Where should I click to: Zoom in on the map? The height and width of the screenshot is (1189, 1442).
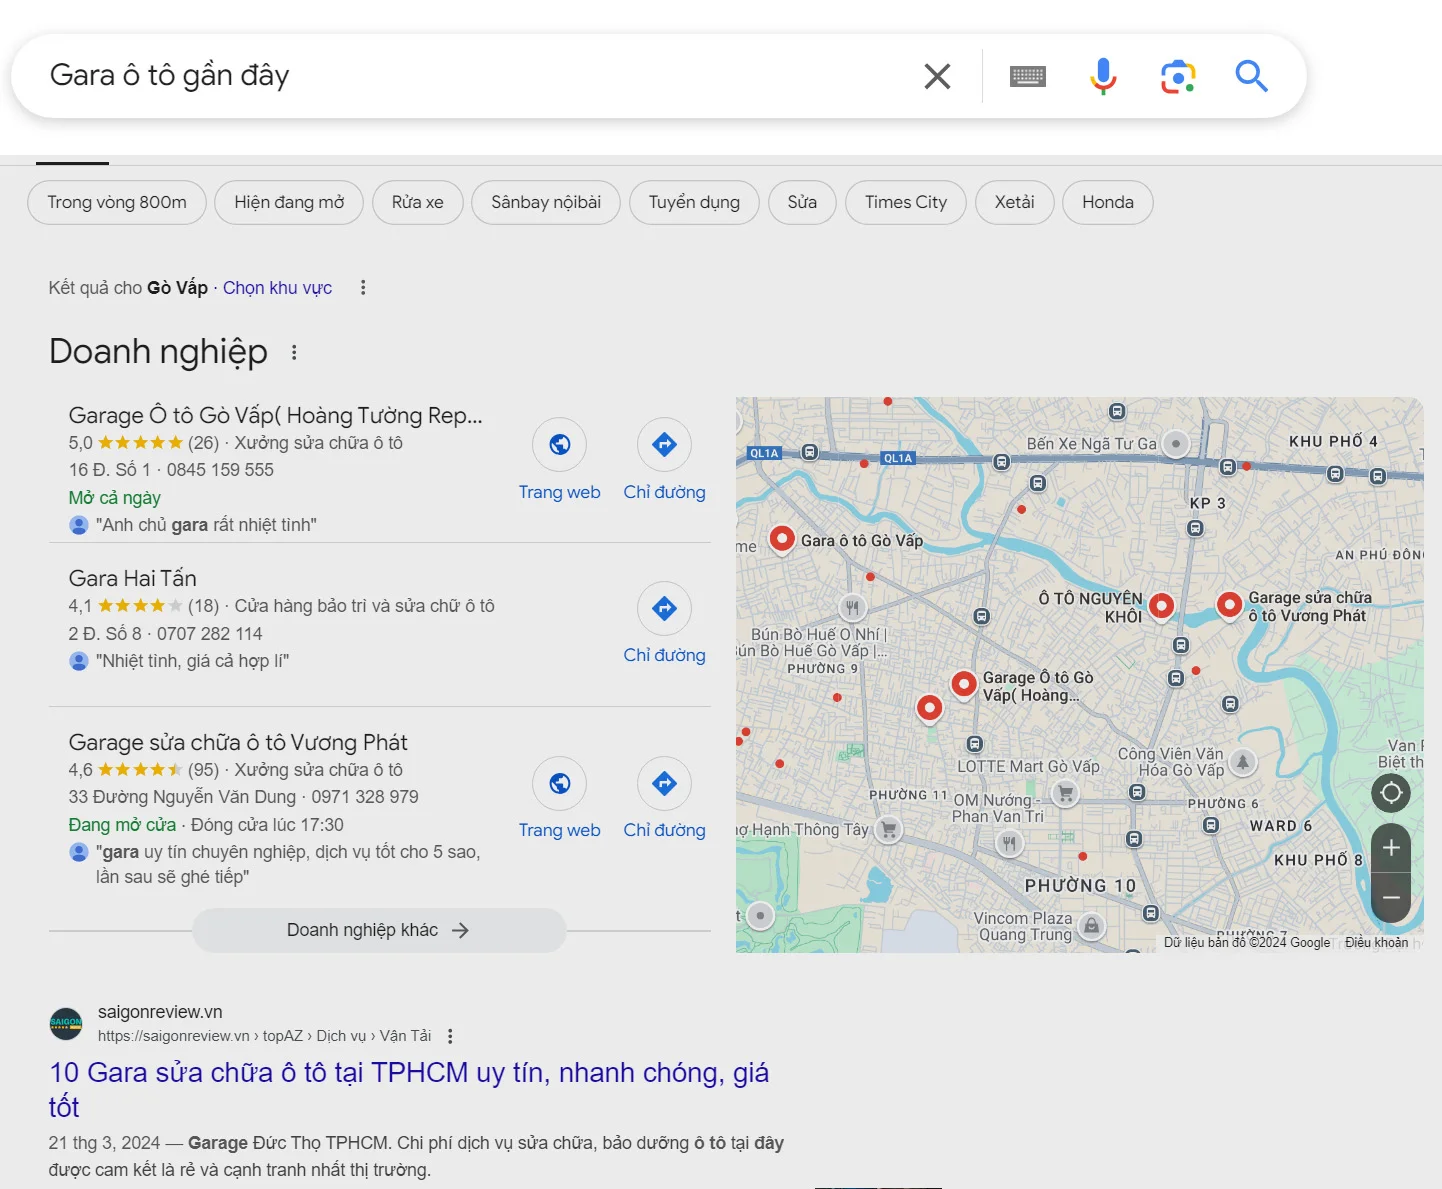pyautogui.click(x=1391, y=848)
